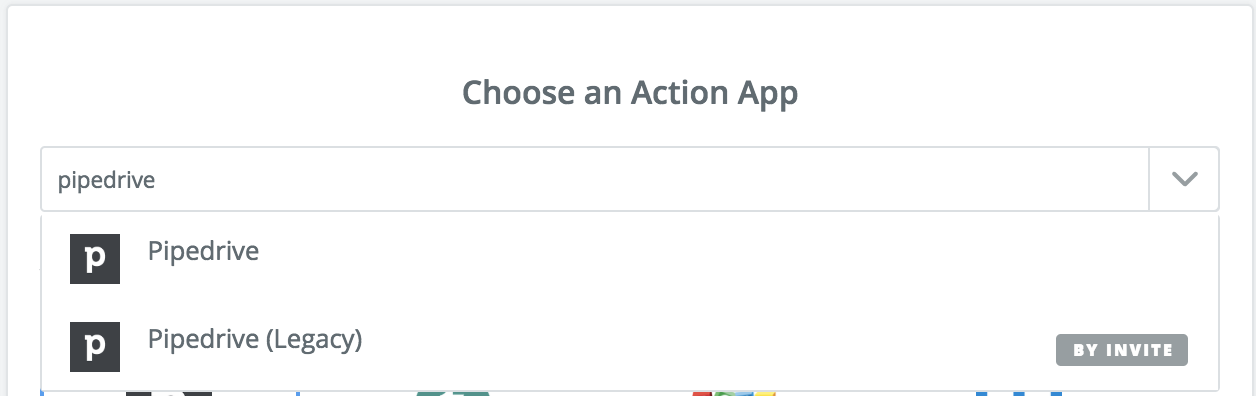
Task: Click the gray BY INVITE badge
Action: [1122, 349]
